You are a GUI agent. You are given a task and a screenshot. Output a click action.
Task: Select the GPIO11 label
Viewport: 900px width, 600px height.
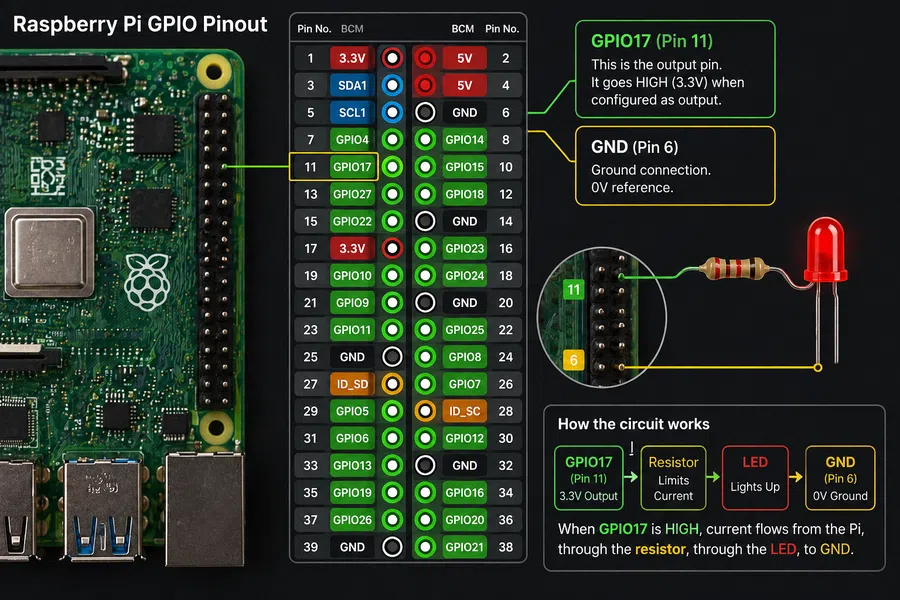pyautogui.click(x=352, y=330)
